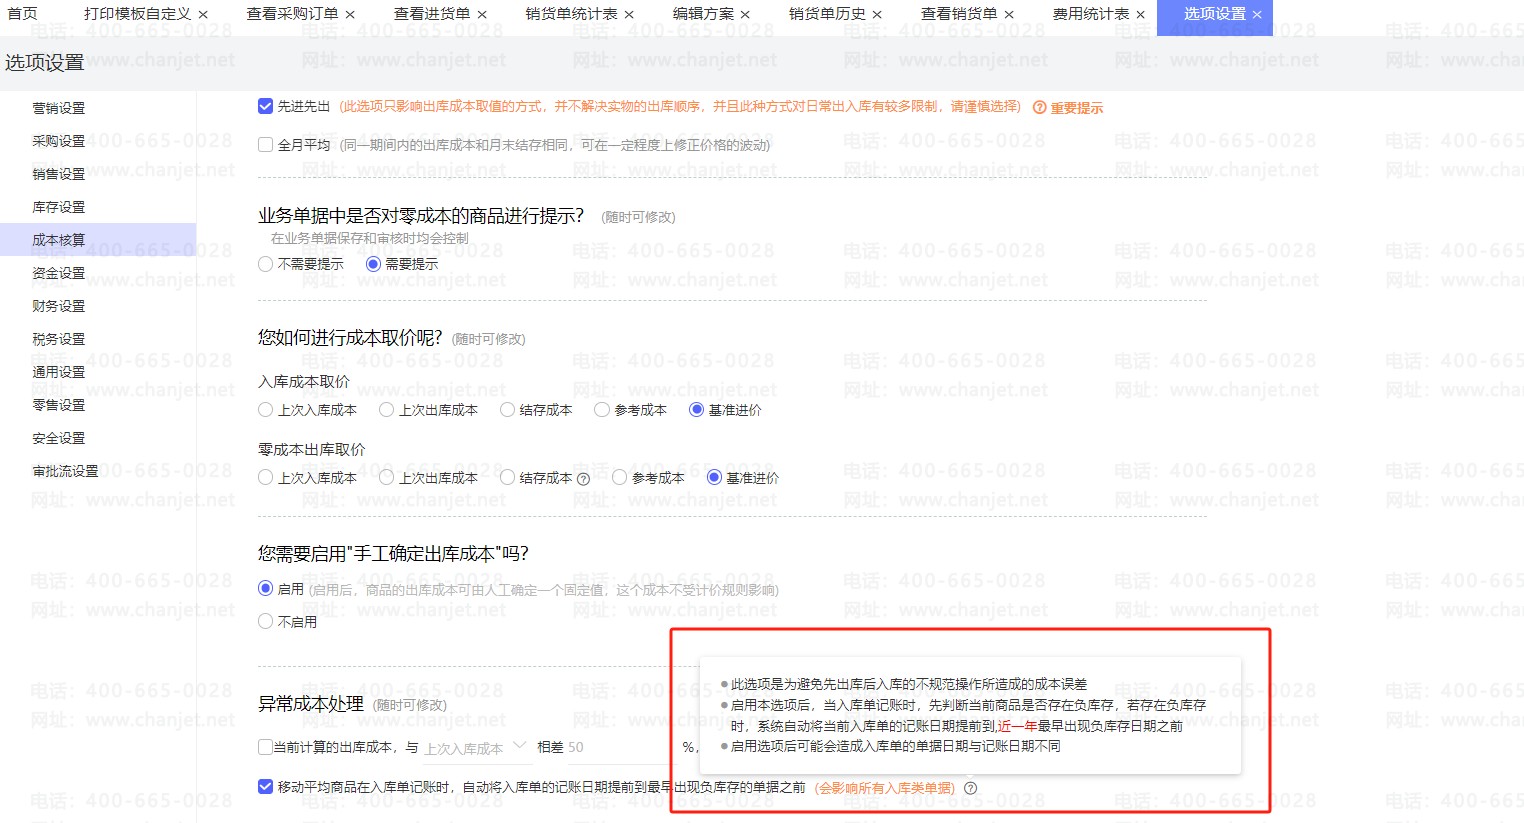
Task: Select the 需要提示 radio button
Action: click(x=373, y=264)
